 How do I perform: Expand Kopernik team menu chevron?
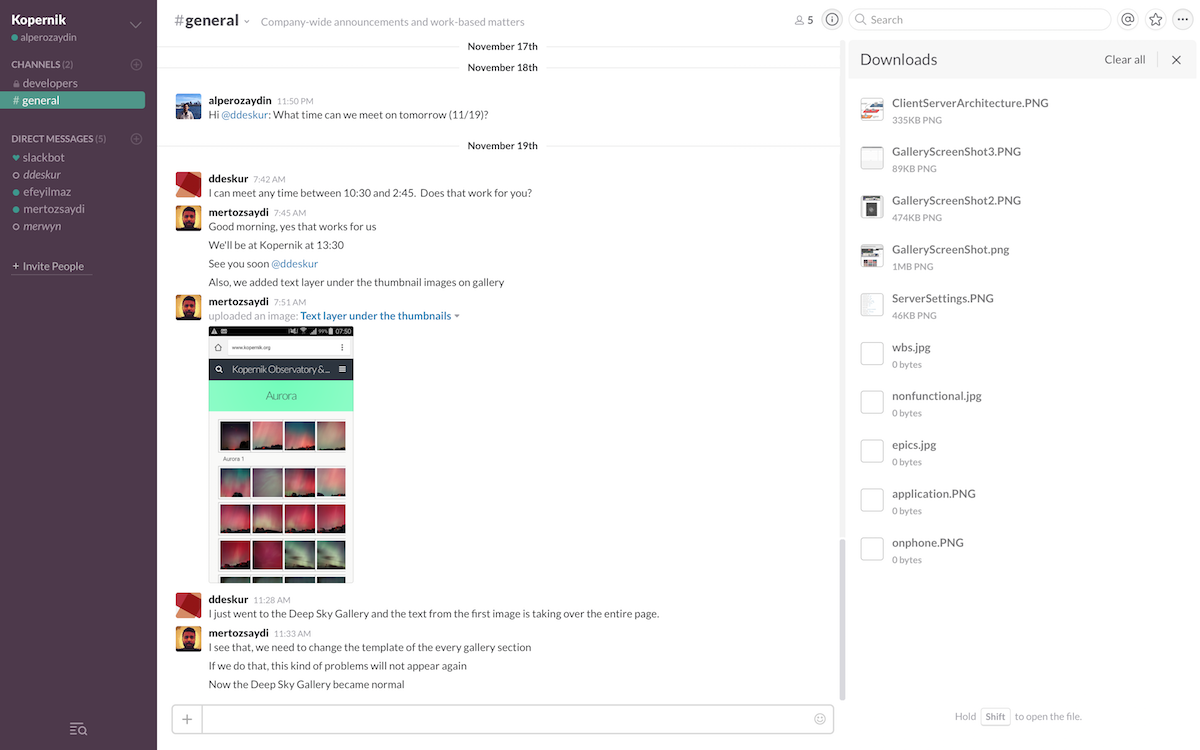click(x=136, y=25)
